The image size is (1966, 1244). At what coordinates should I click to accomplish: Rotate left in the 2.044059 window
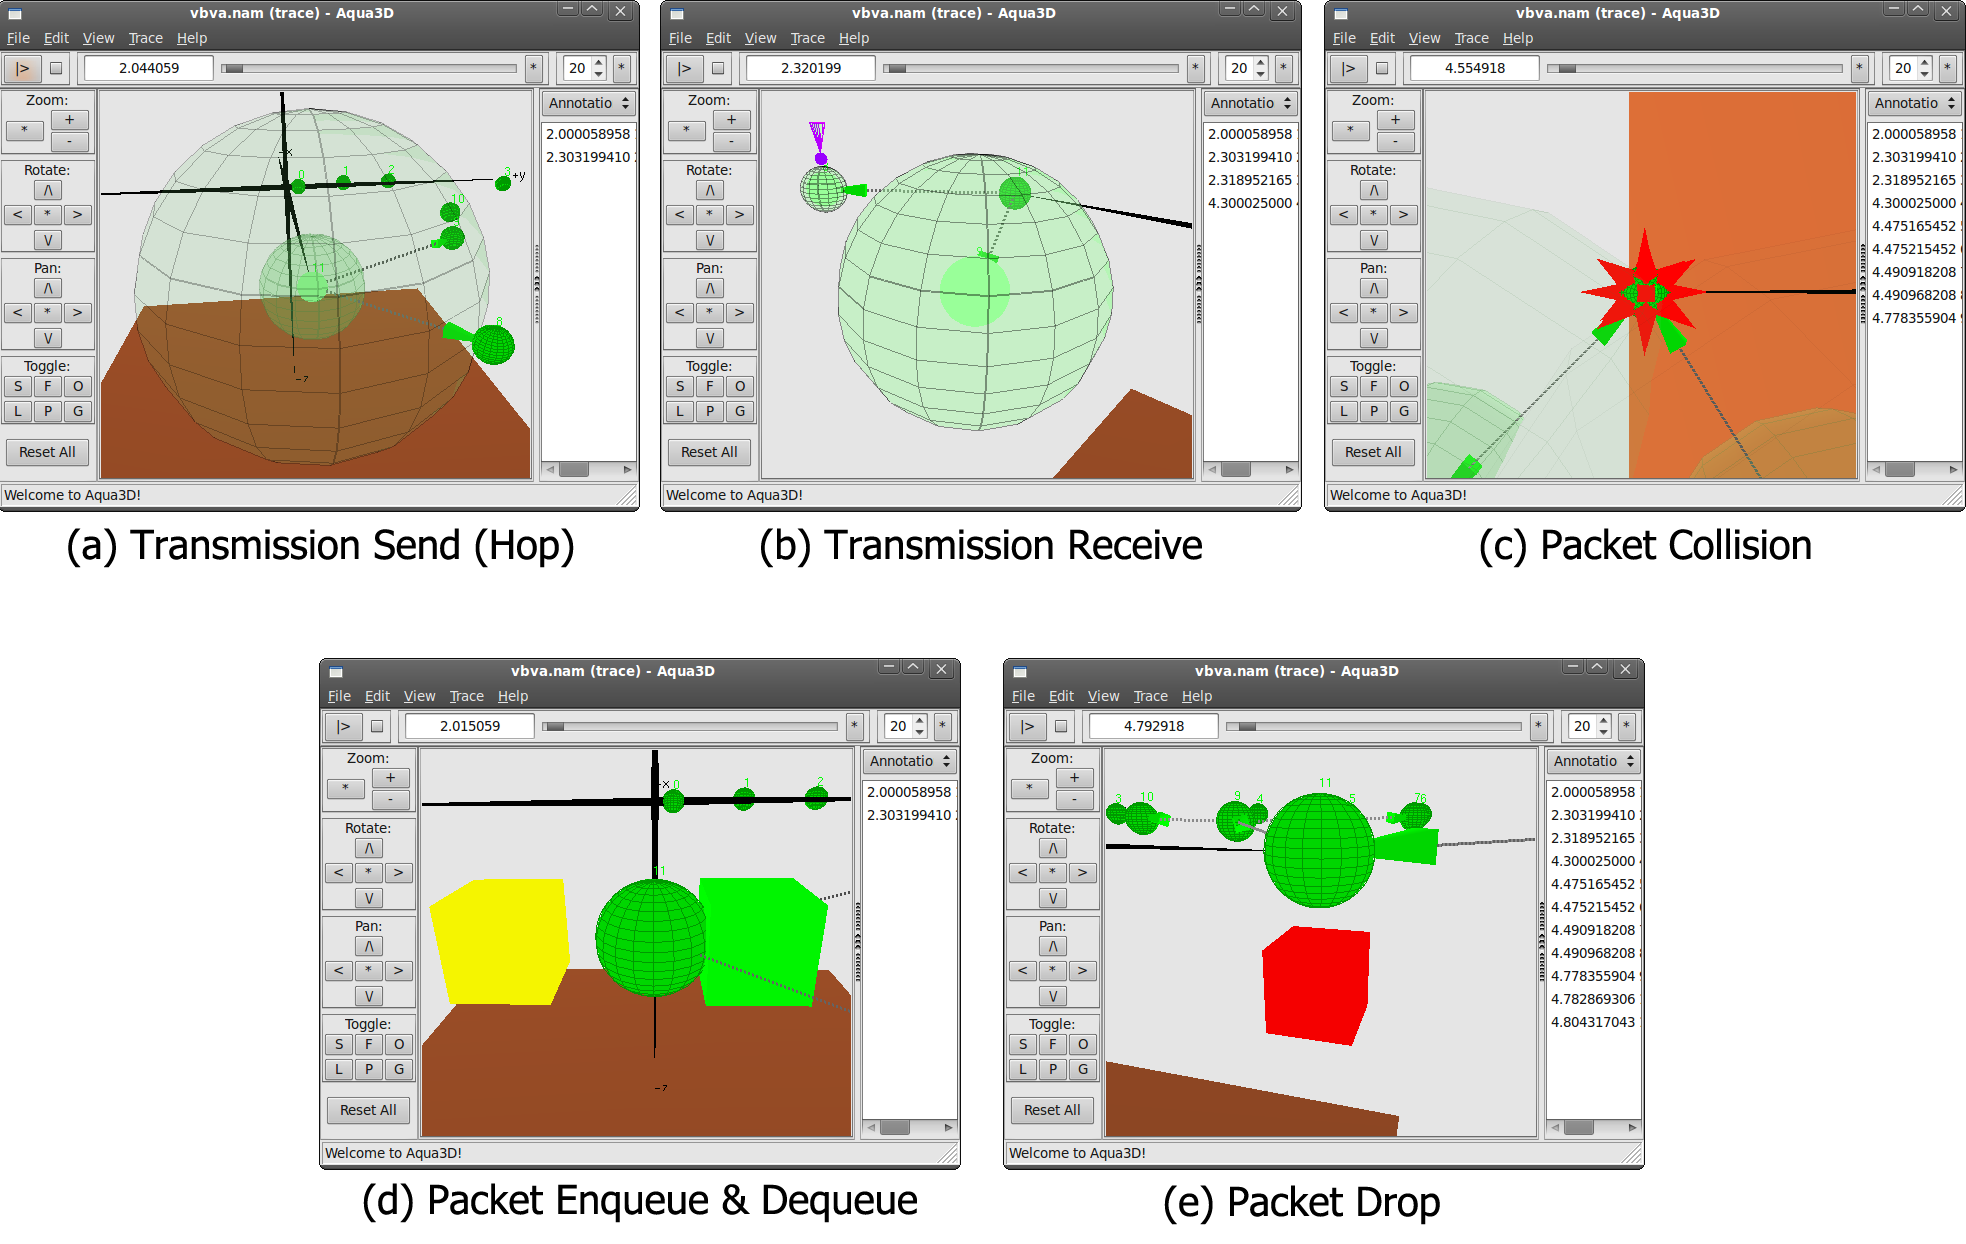[x=18, y=215]
